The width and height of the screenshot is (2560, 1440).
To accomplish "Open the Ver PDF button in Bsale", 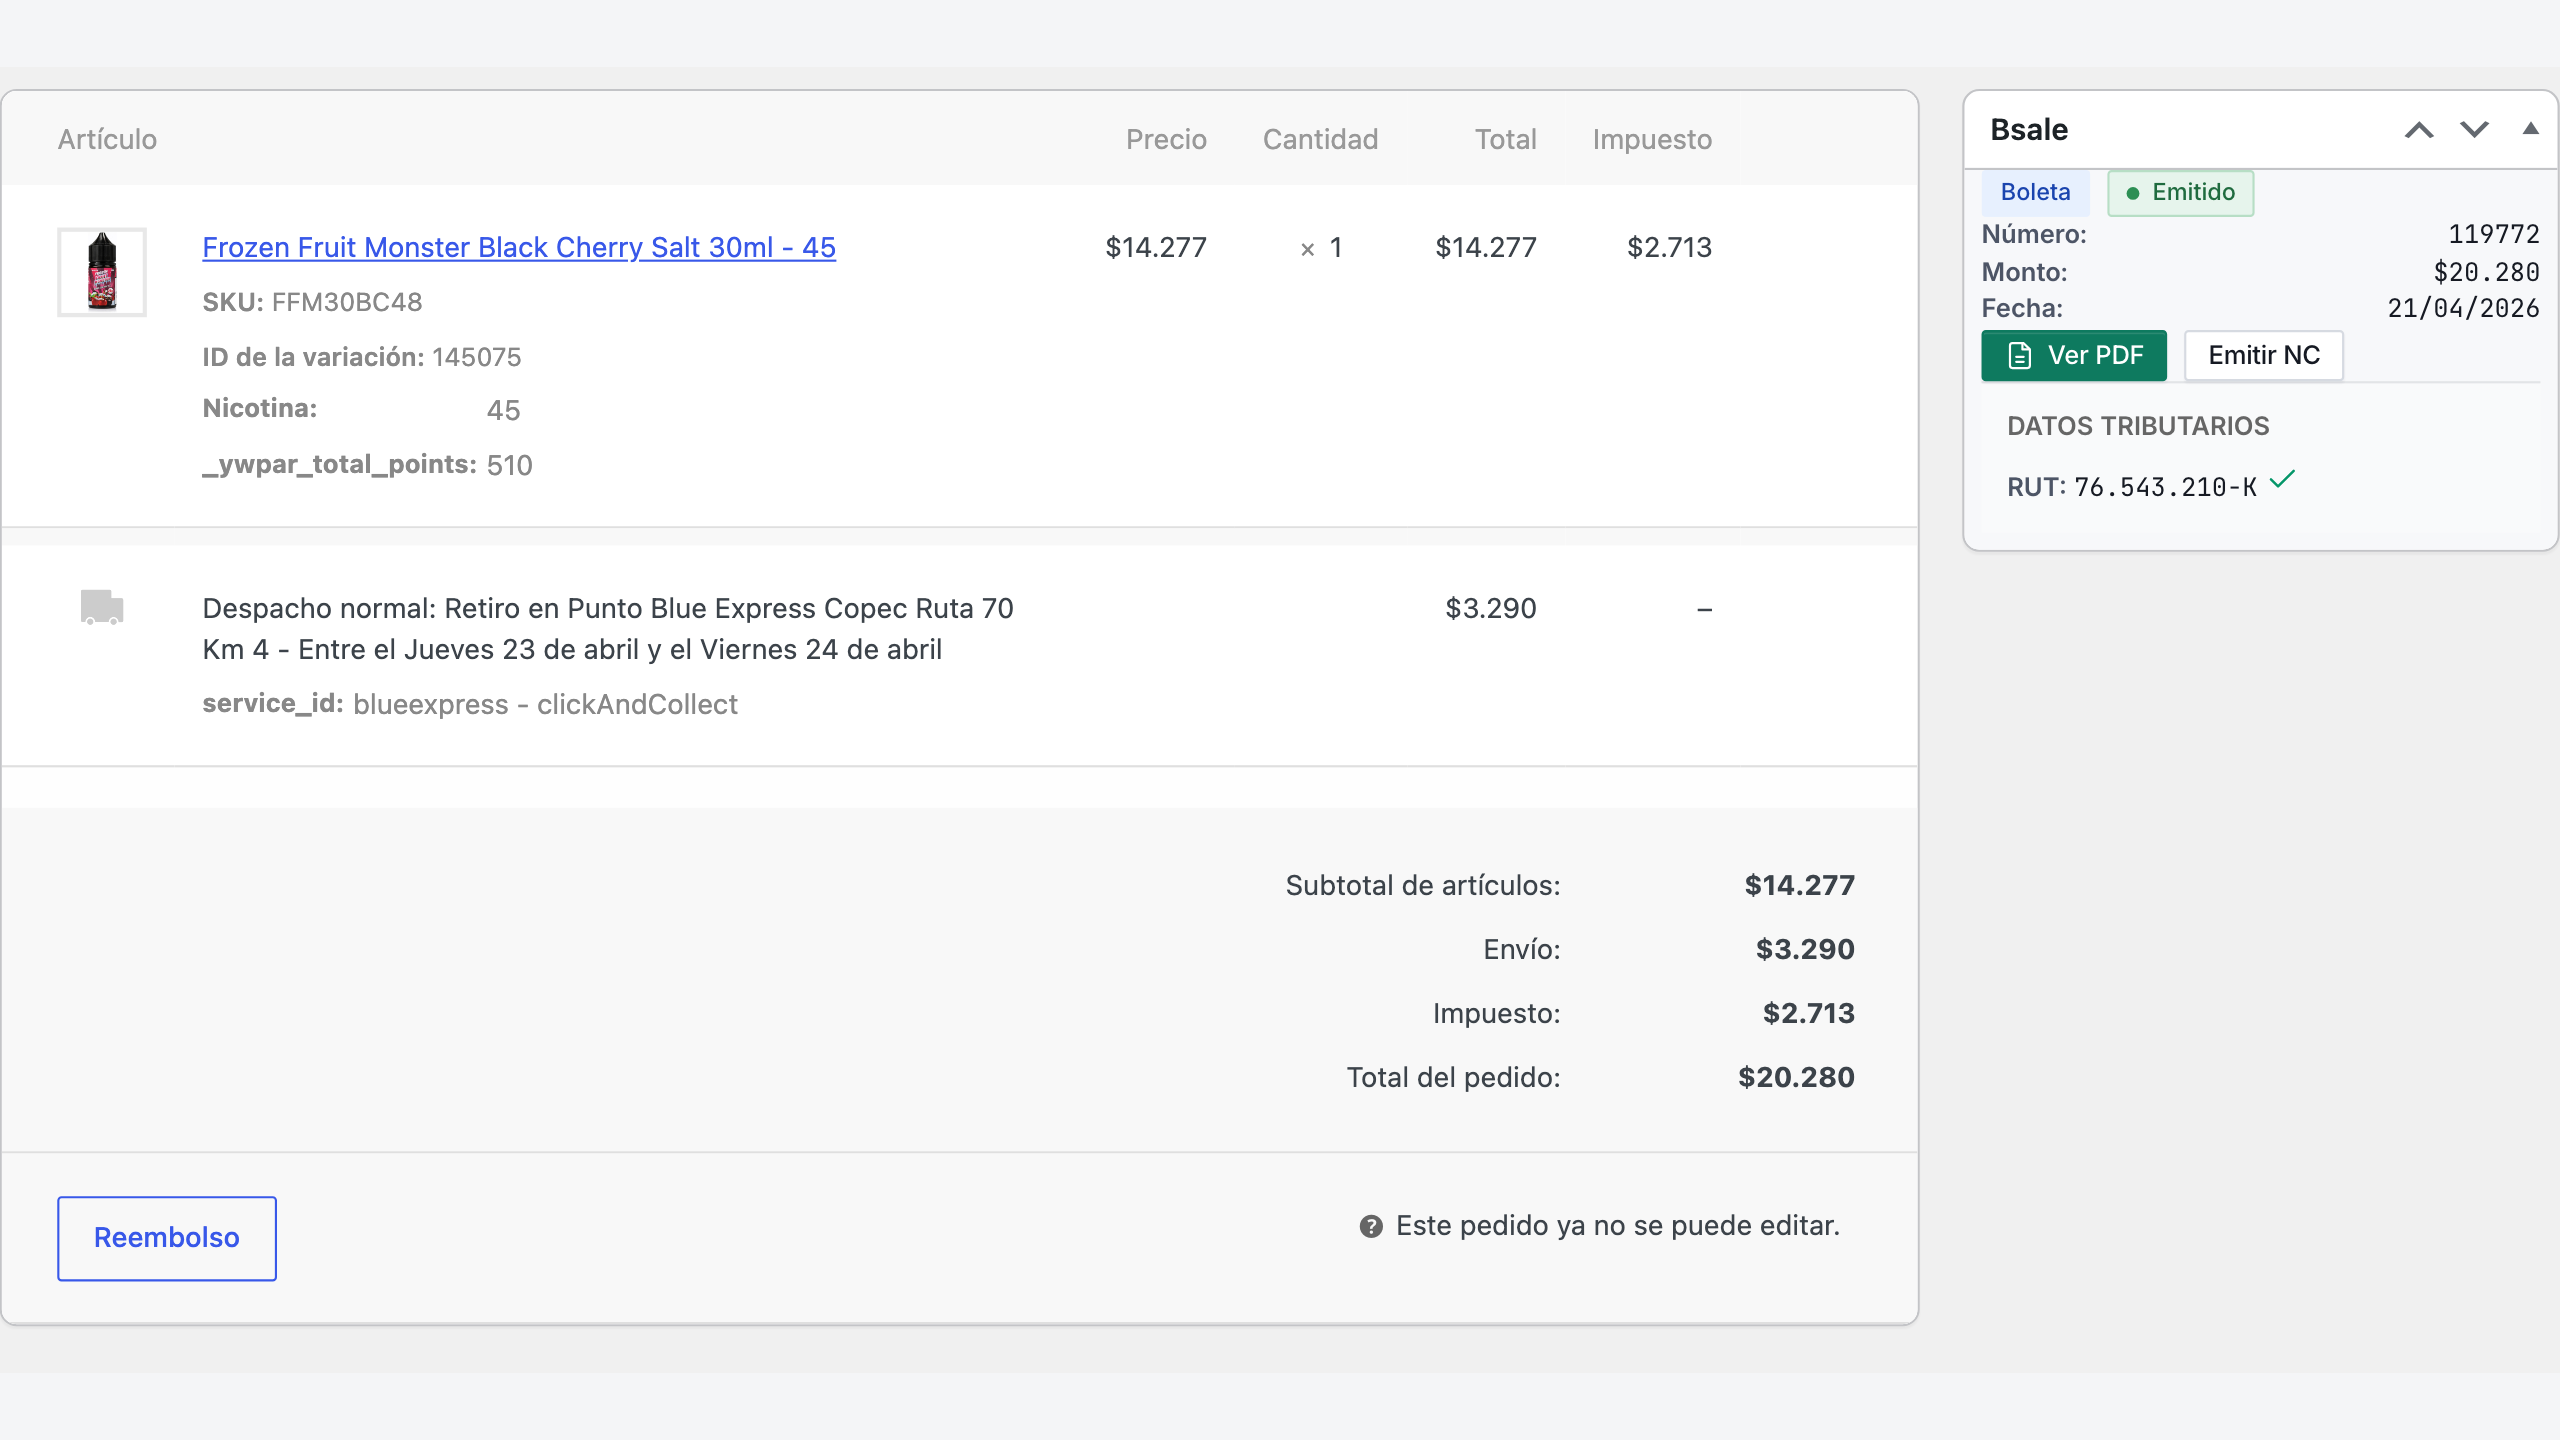I will tap(2074, 355).
